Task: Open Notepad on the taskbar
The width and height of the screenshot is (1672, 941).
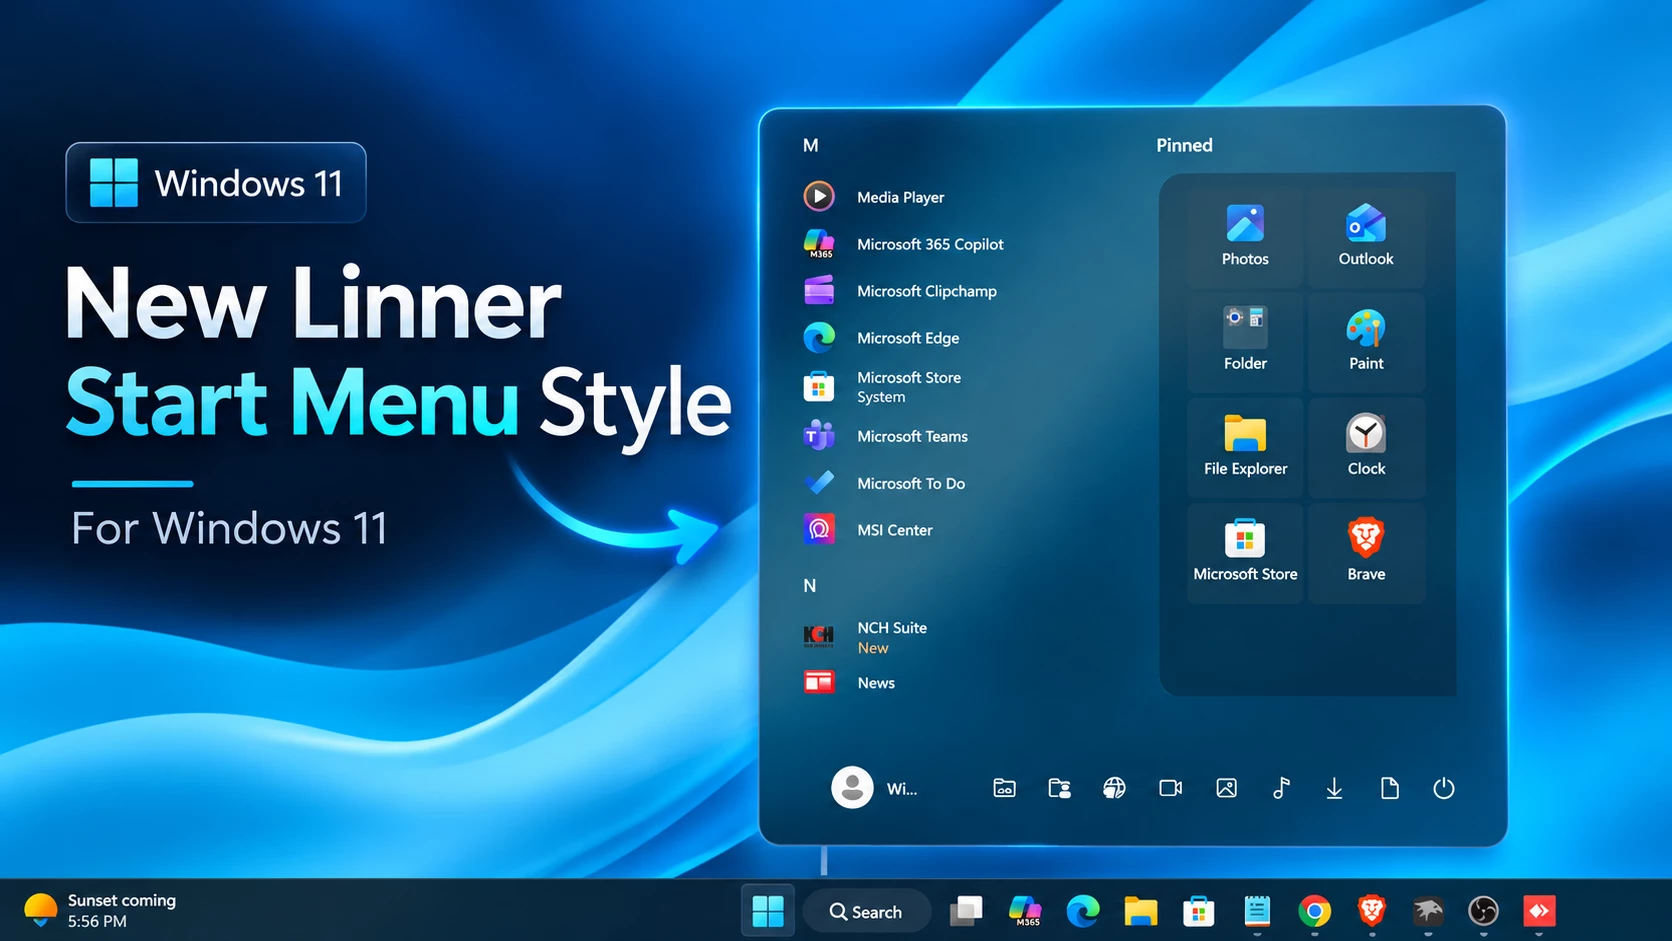Action: coord(1257,911)
